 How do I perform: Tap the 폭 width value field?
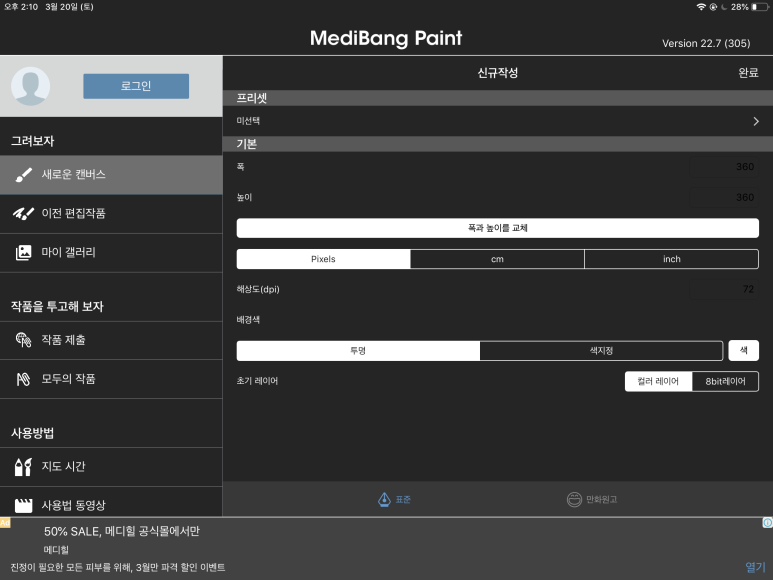[723, 167]
